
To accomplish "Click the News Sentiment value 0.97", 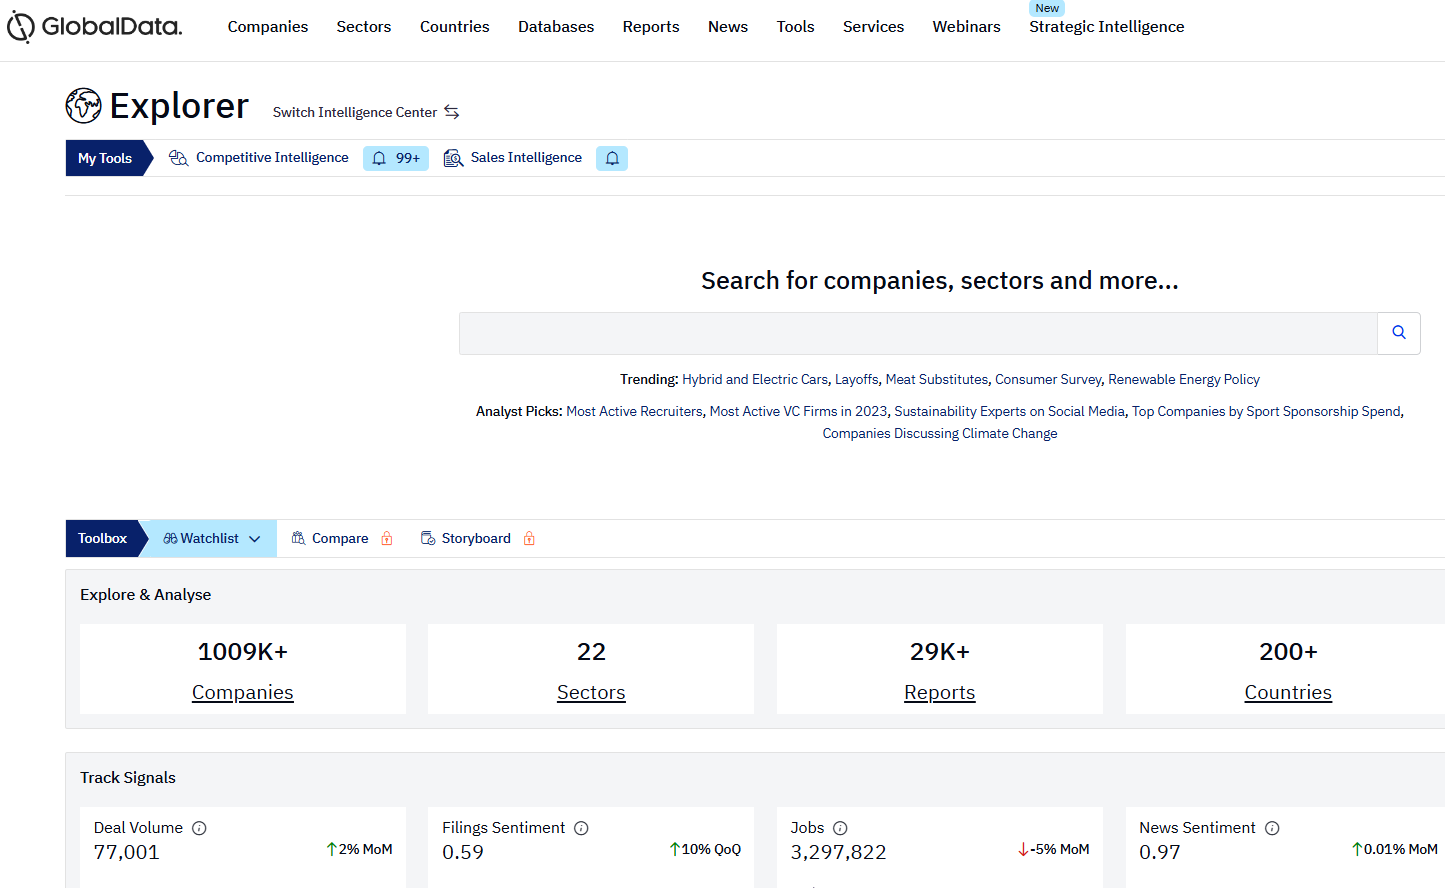I will pyautogui.click(x=1160, y=852).
